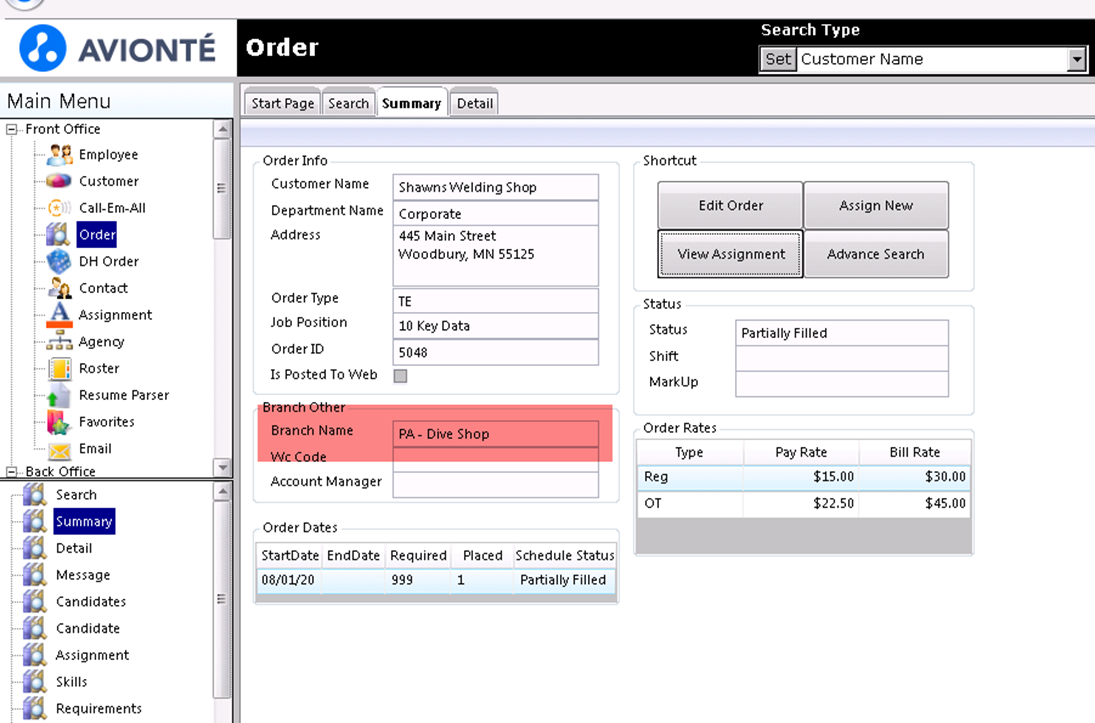Click the icon beside Skills
The height and width of the screenshot is (723, 1095).
[34, 682]
